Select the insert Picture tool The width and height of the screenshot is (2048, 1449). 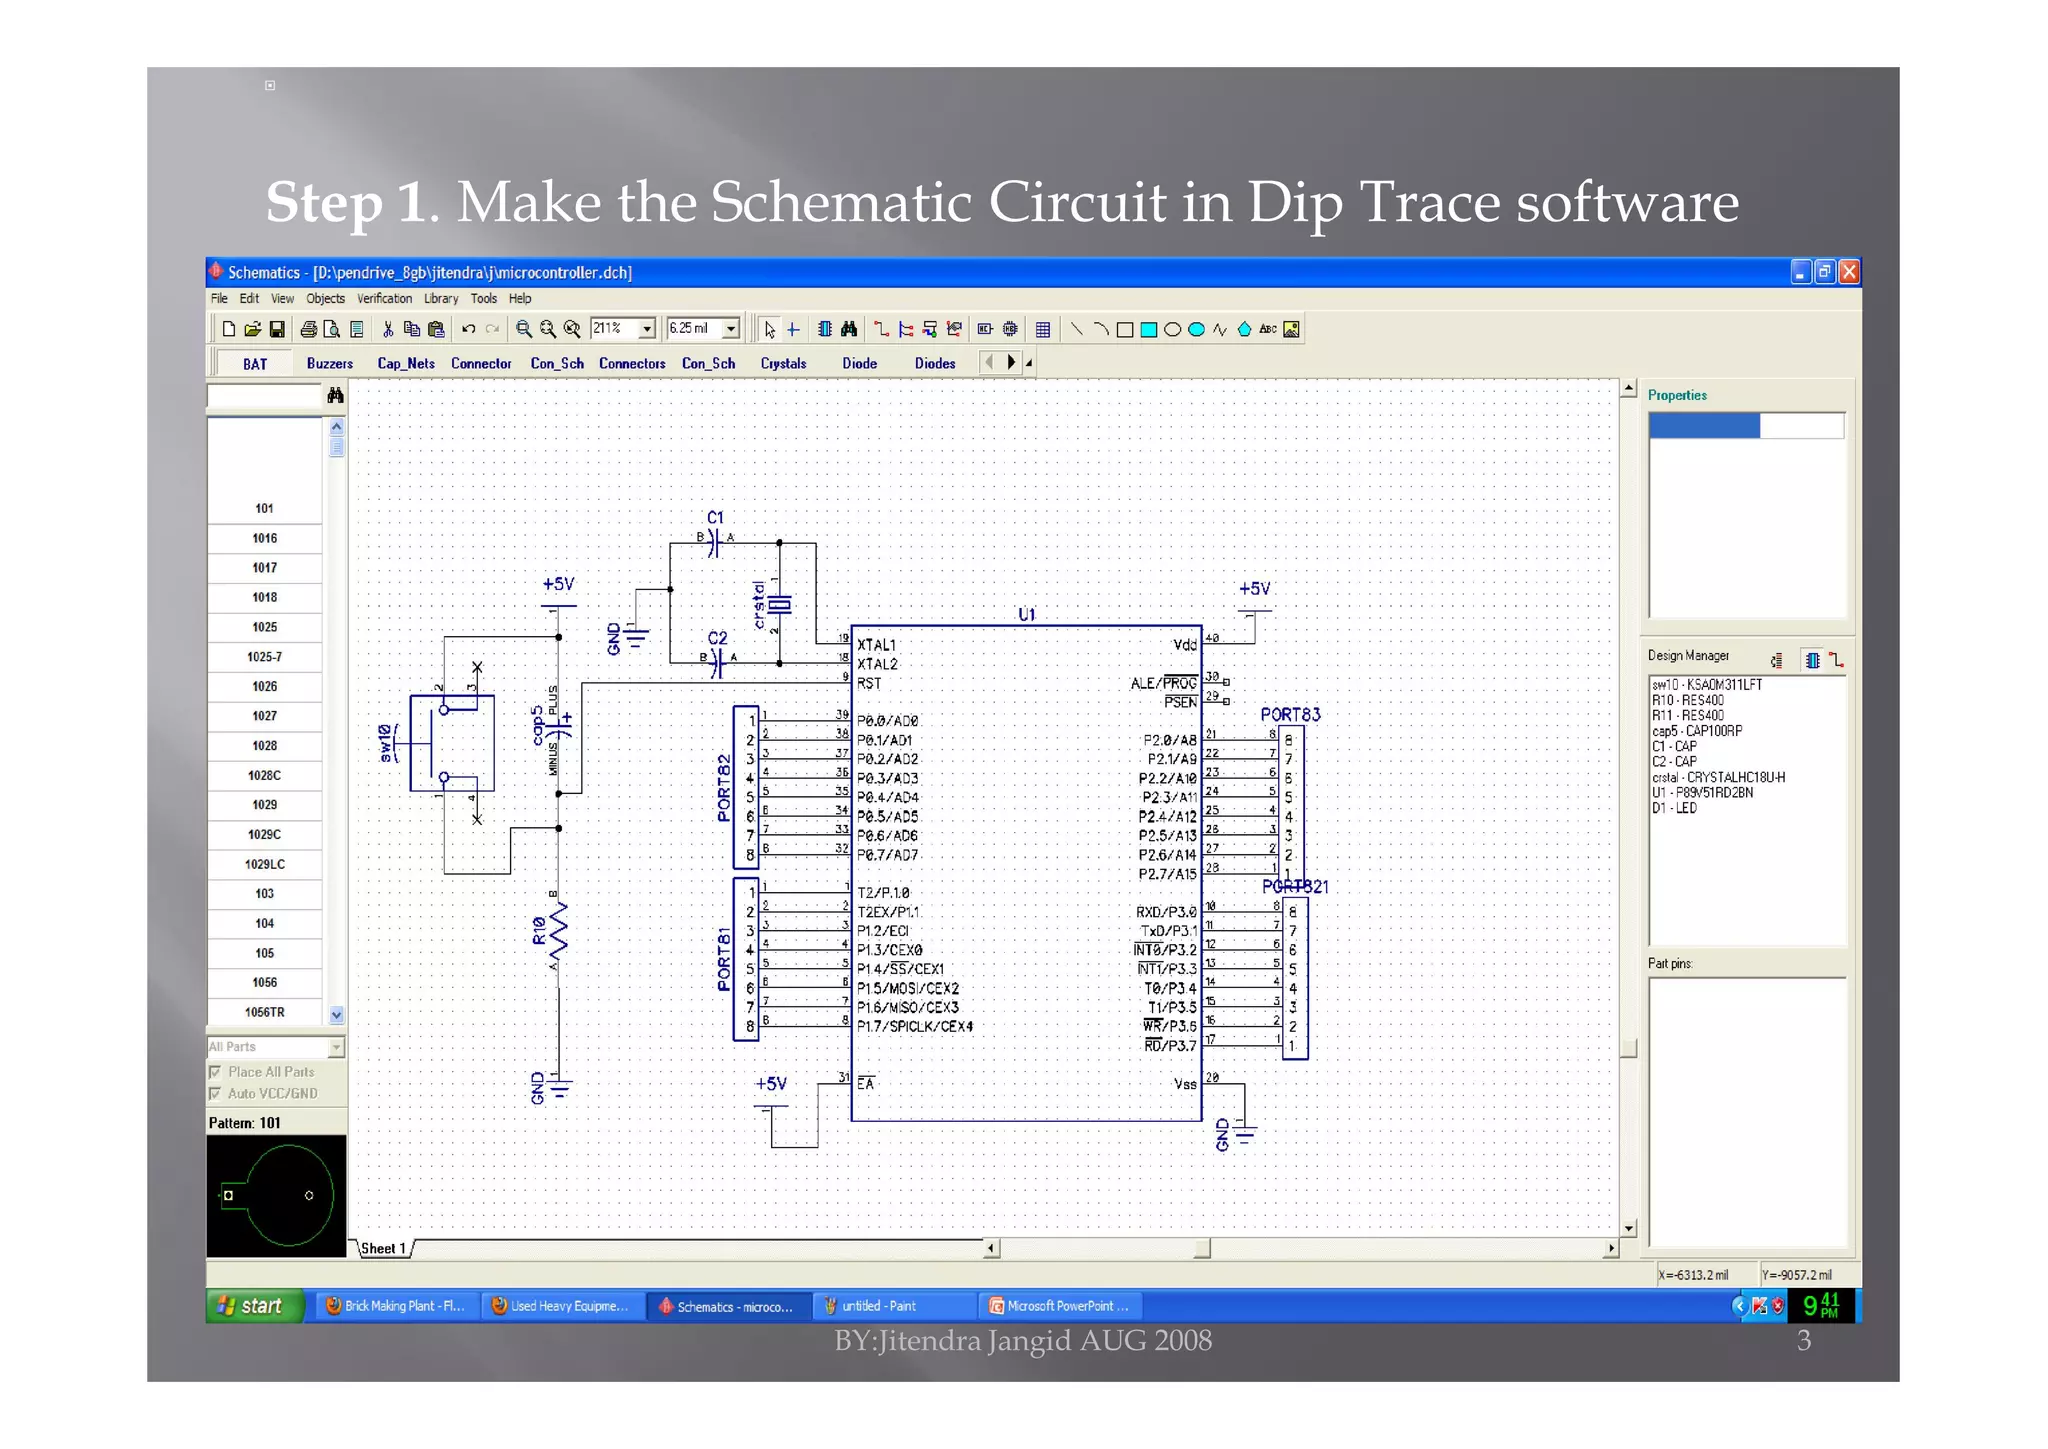tap(1292, 329)
